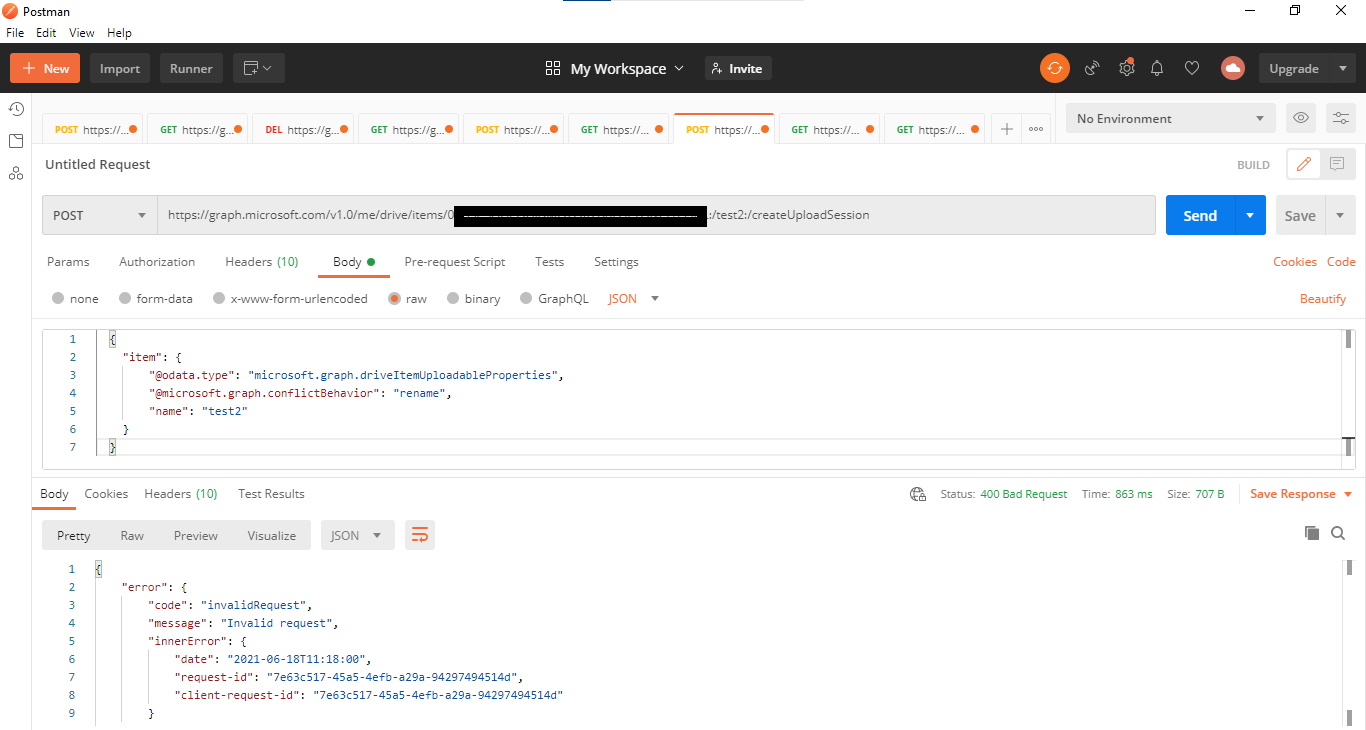Viewport: 1366px width, 730px height.
Task: Open the Edit menu
Action: pyautogui.click(x=46, y=32)
